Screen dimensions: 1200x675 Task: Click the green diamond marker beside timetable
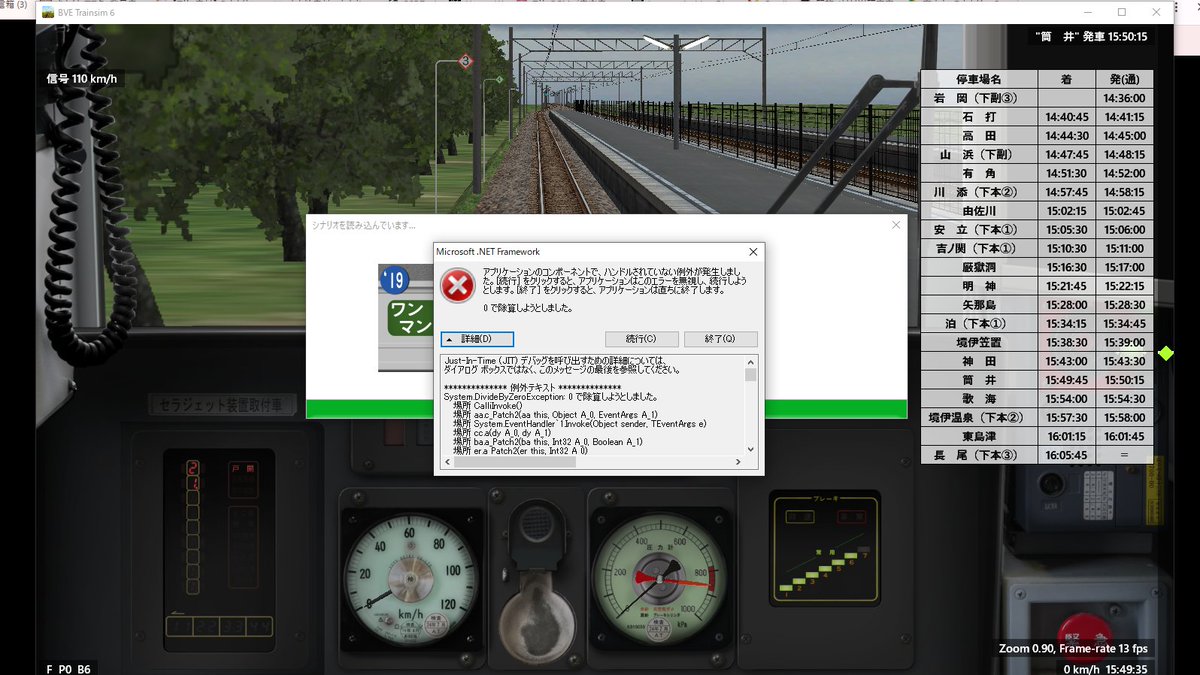click(x=1165, y=354)
